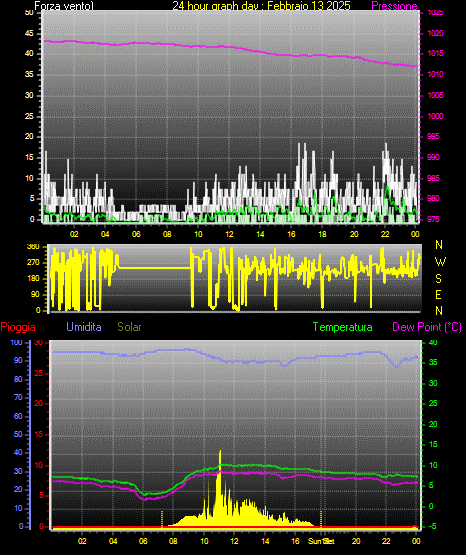The height and width of the screenshot is (555, 466).
Task: Click the "100" humidity axis value
Action: coord(17,342)
